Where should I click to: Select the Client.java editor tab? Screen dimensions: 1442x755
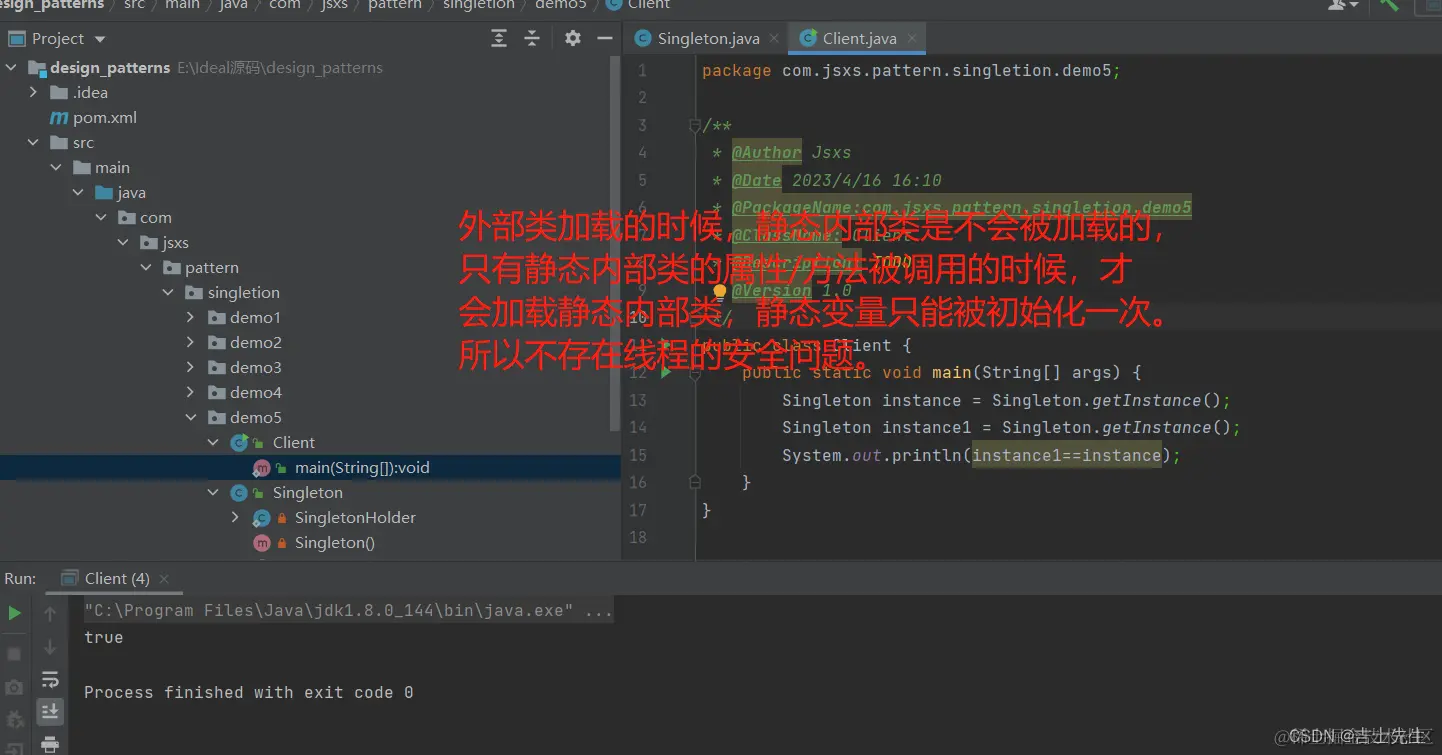[x=858, y=39]
